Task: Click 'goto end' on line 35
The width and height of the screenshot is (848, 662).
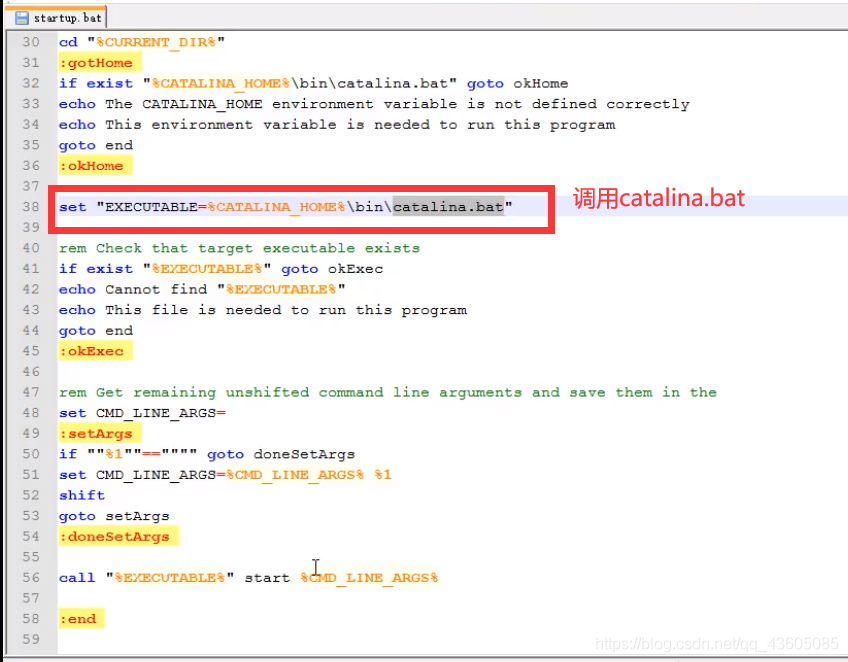Action: point(96,145)
